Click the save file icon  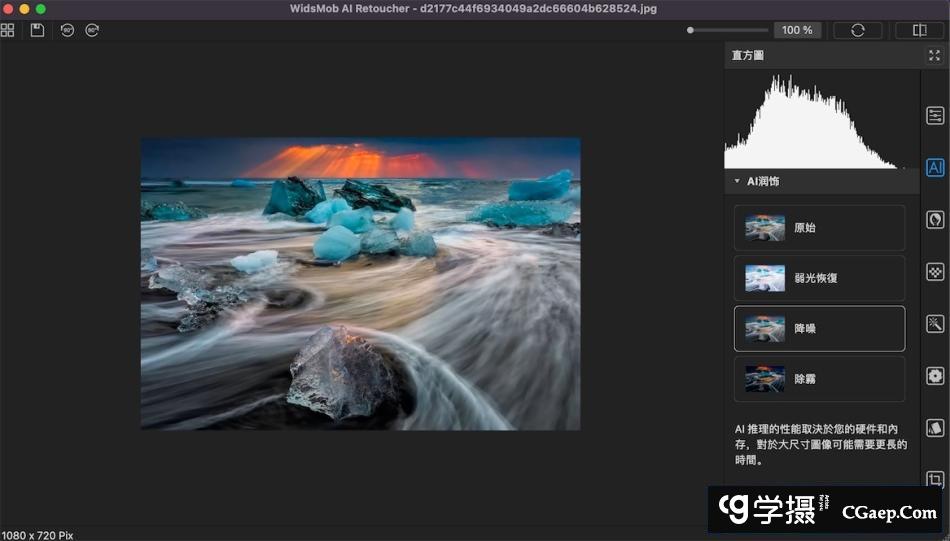tap(37, 30)
